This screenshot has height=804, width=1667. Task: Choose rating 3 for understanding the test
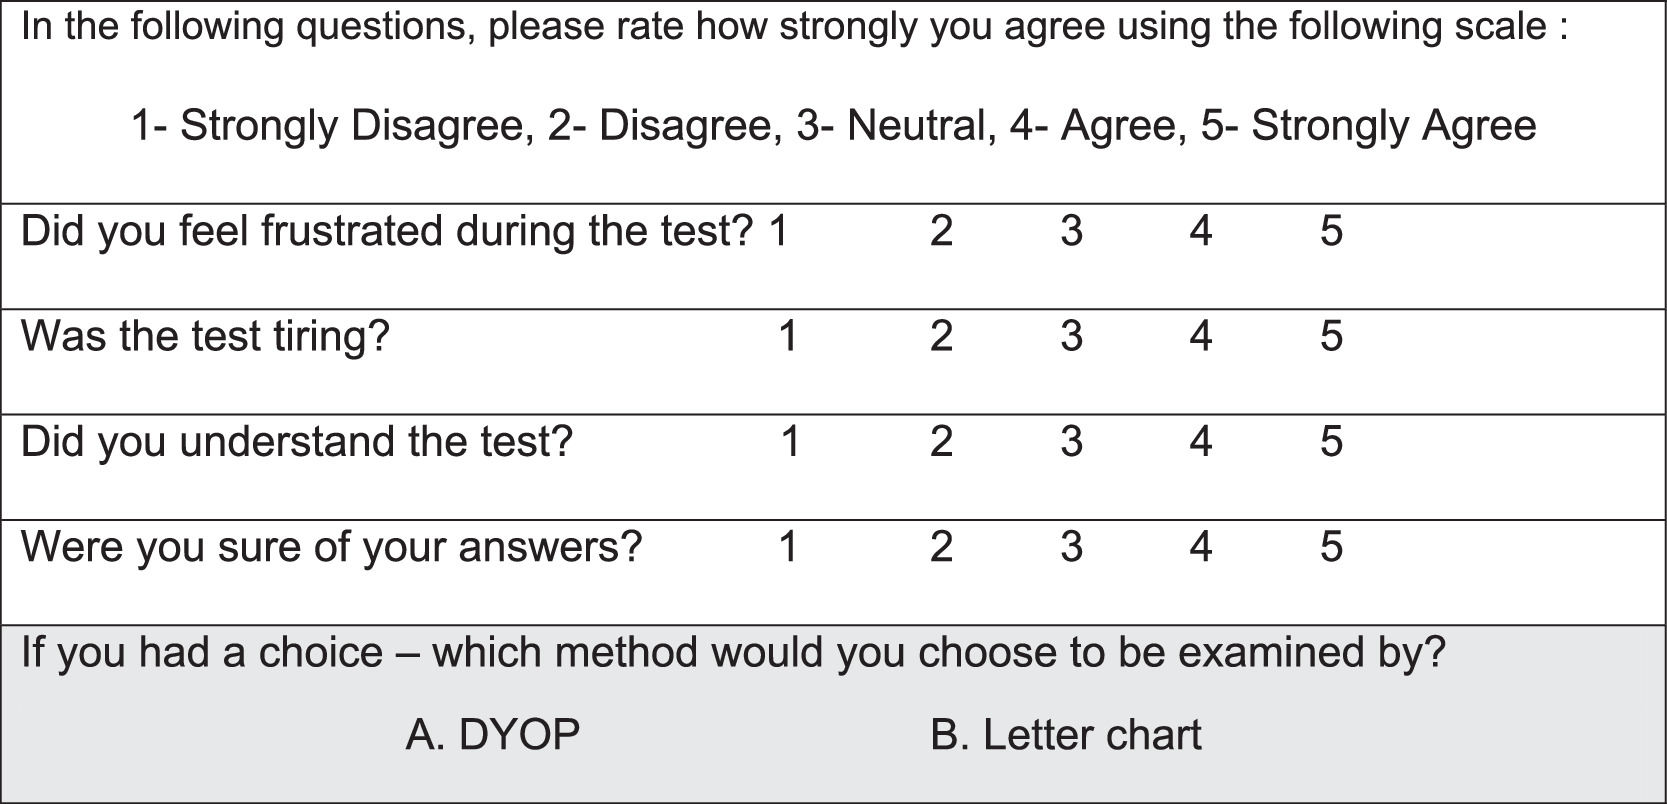[x=1071, y=442]
